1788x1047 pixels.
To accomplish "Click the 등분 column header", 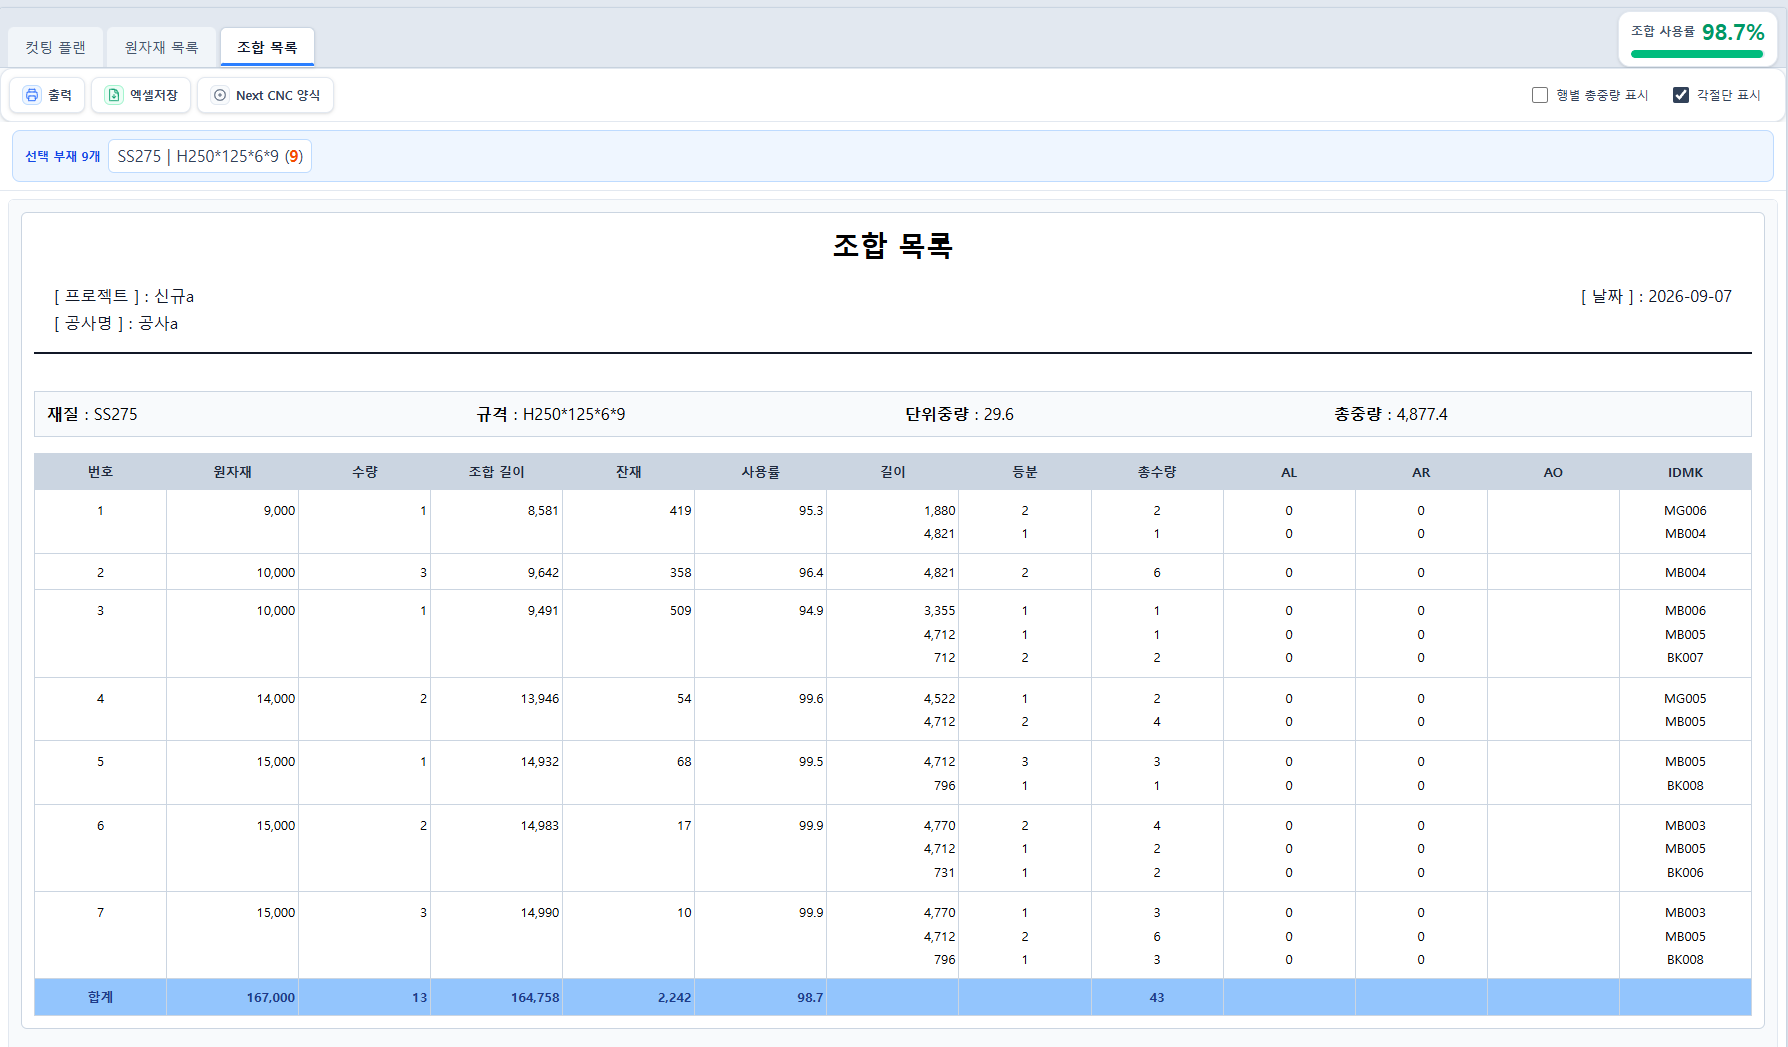I will point(1024,472).
